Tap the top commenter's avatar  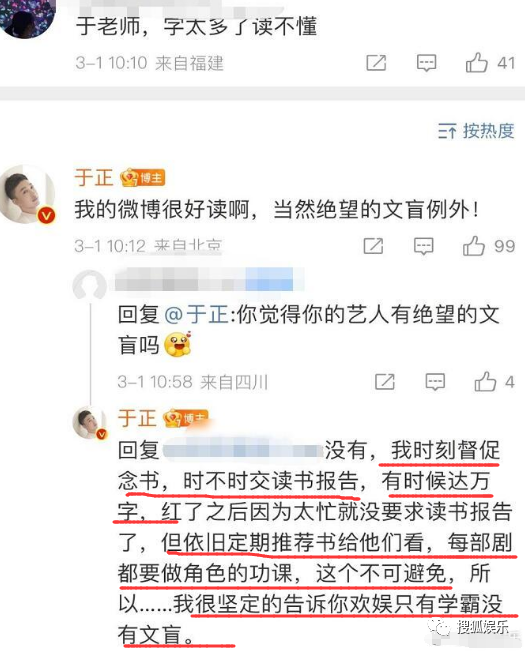click(27, 19)
